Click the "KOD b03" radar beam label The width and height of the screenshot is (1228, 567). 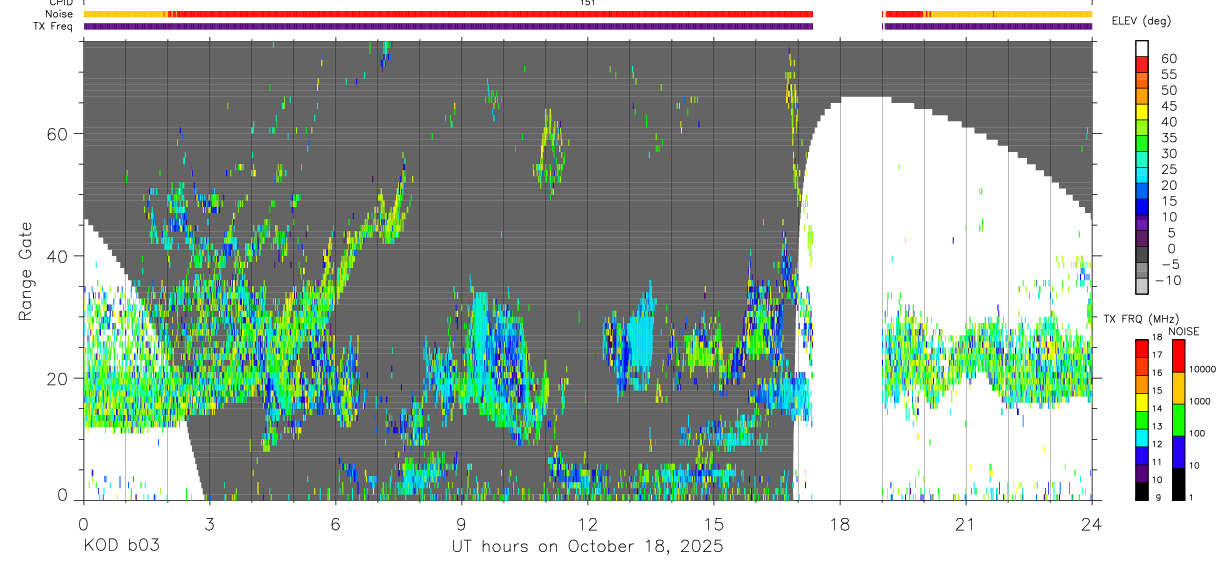coord(120,547)
